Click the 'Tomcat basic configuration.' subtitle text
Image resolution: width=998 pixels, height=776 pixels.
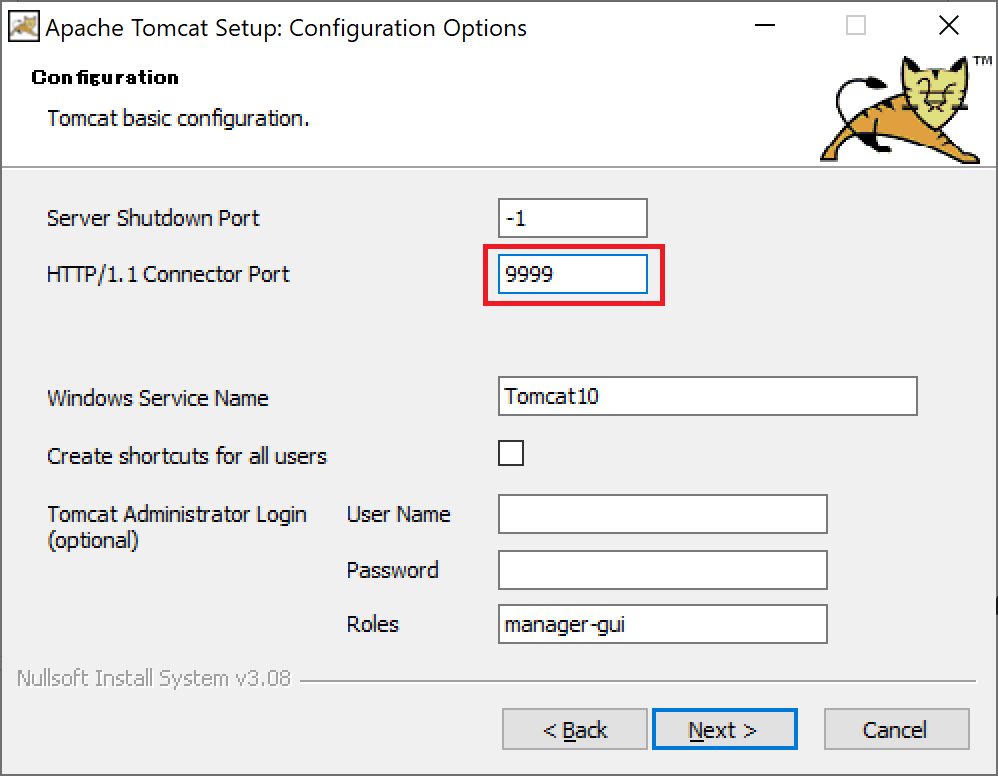pos(178,118)
